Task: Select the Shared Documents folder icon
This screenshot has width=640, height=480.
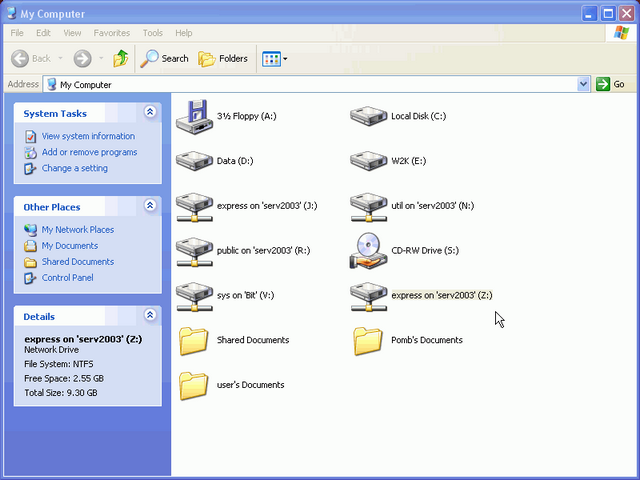Action: click(x=192, y=340)
